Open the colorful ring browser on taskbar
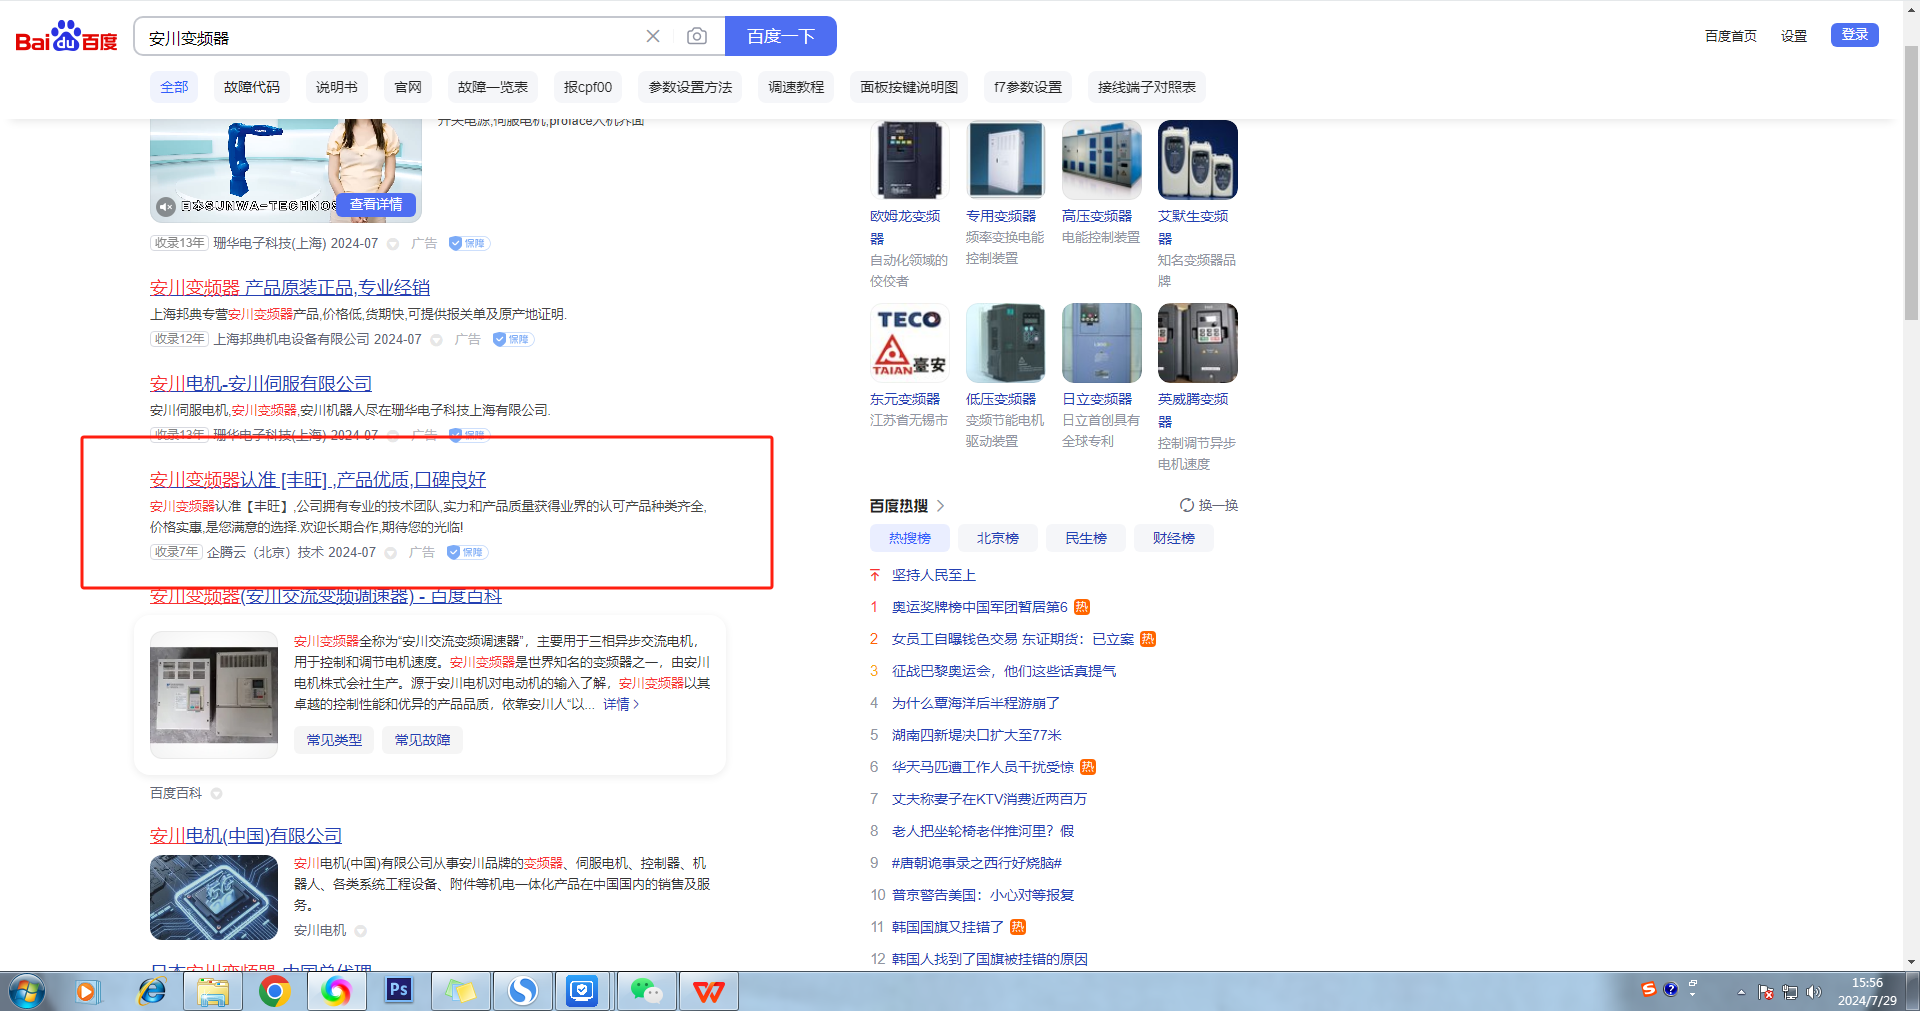This screenshot has width=1920, height=1011. [336, 991]
